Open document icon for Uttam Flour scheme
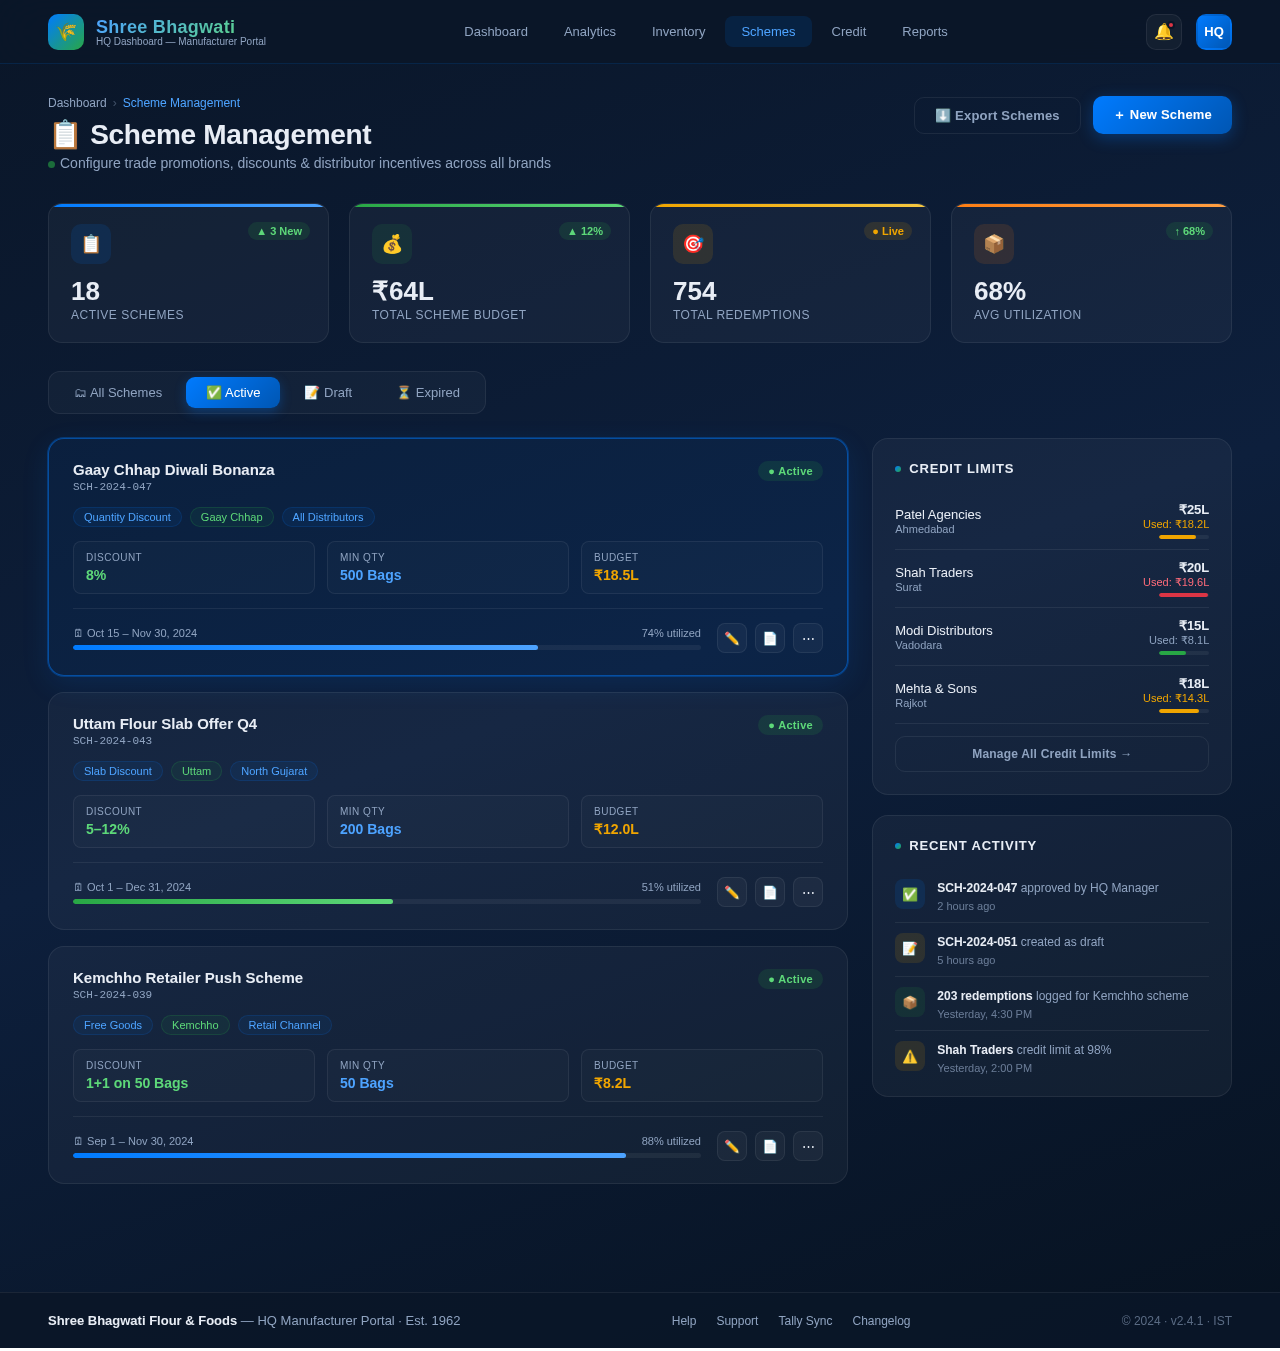 (x=769, y=892)
